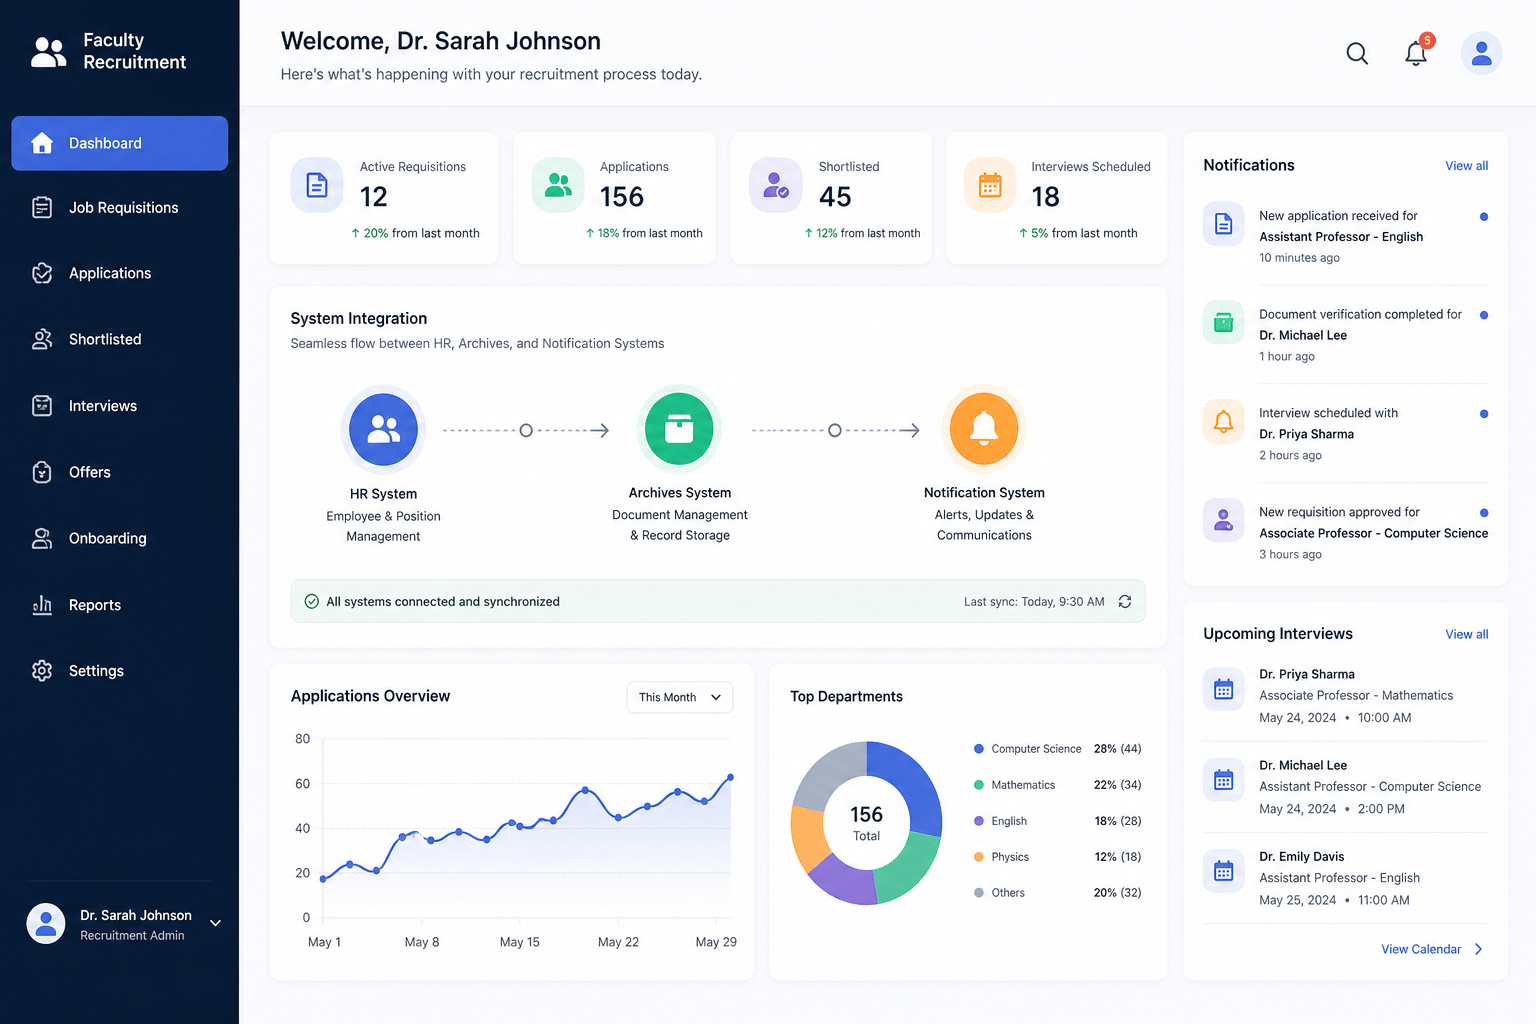Select Dr. Emily Davis interview entry

pyautogui.click(x=1346, y=878)
